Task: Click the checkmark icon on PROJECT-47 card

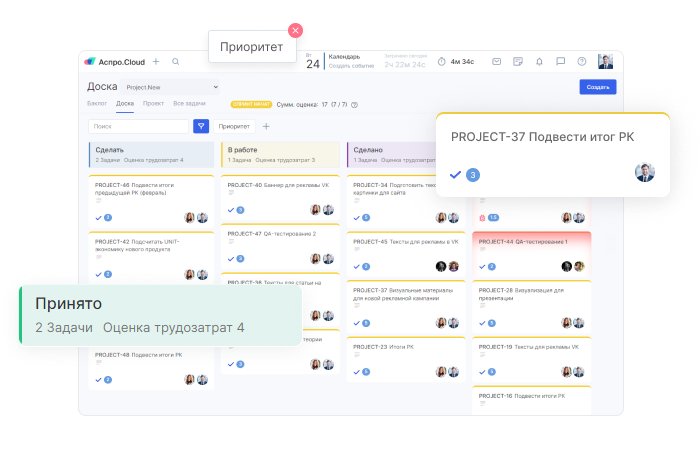Action: (x=231, y=259)
